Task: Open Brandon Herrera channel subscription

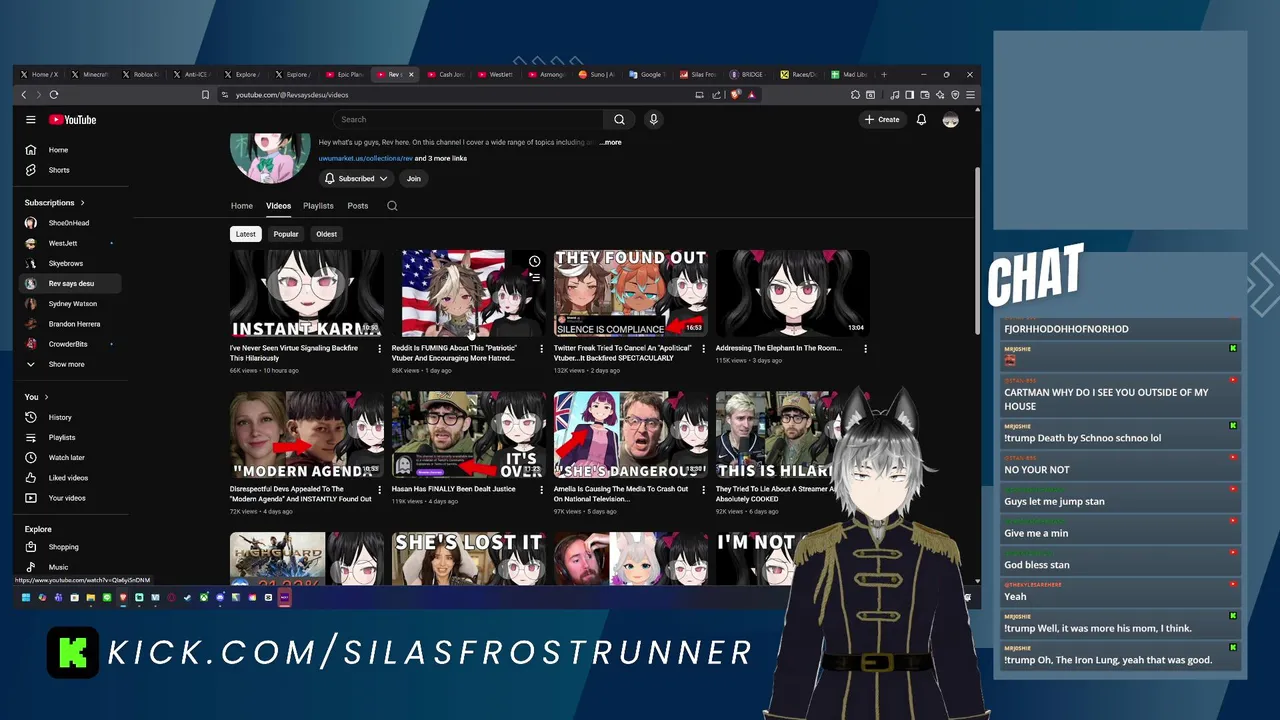Action: click(x=72, y=324)
